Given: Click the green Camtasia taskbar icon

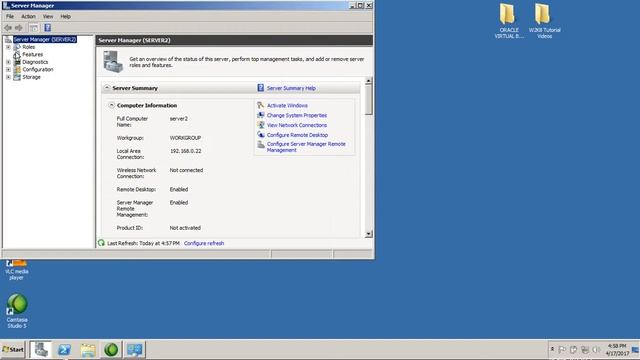Looking at the screenshot, I should (111, 350).
